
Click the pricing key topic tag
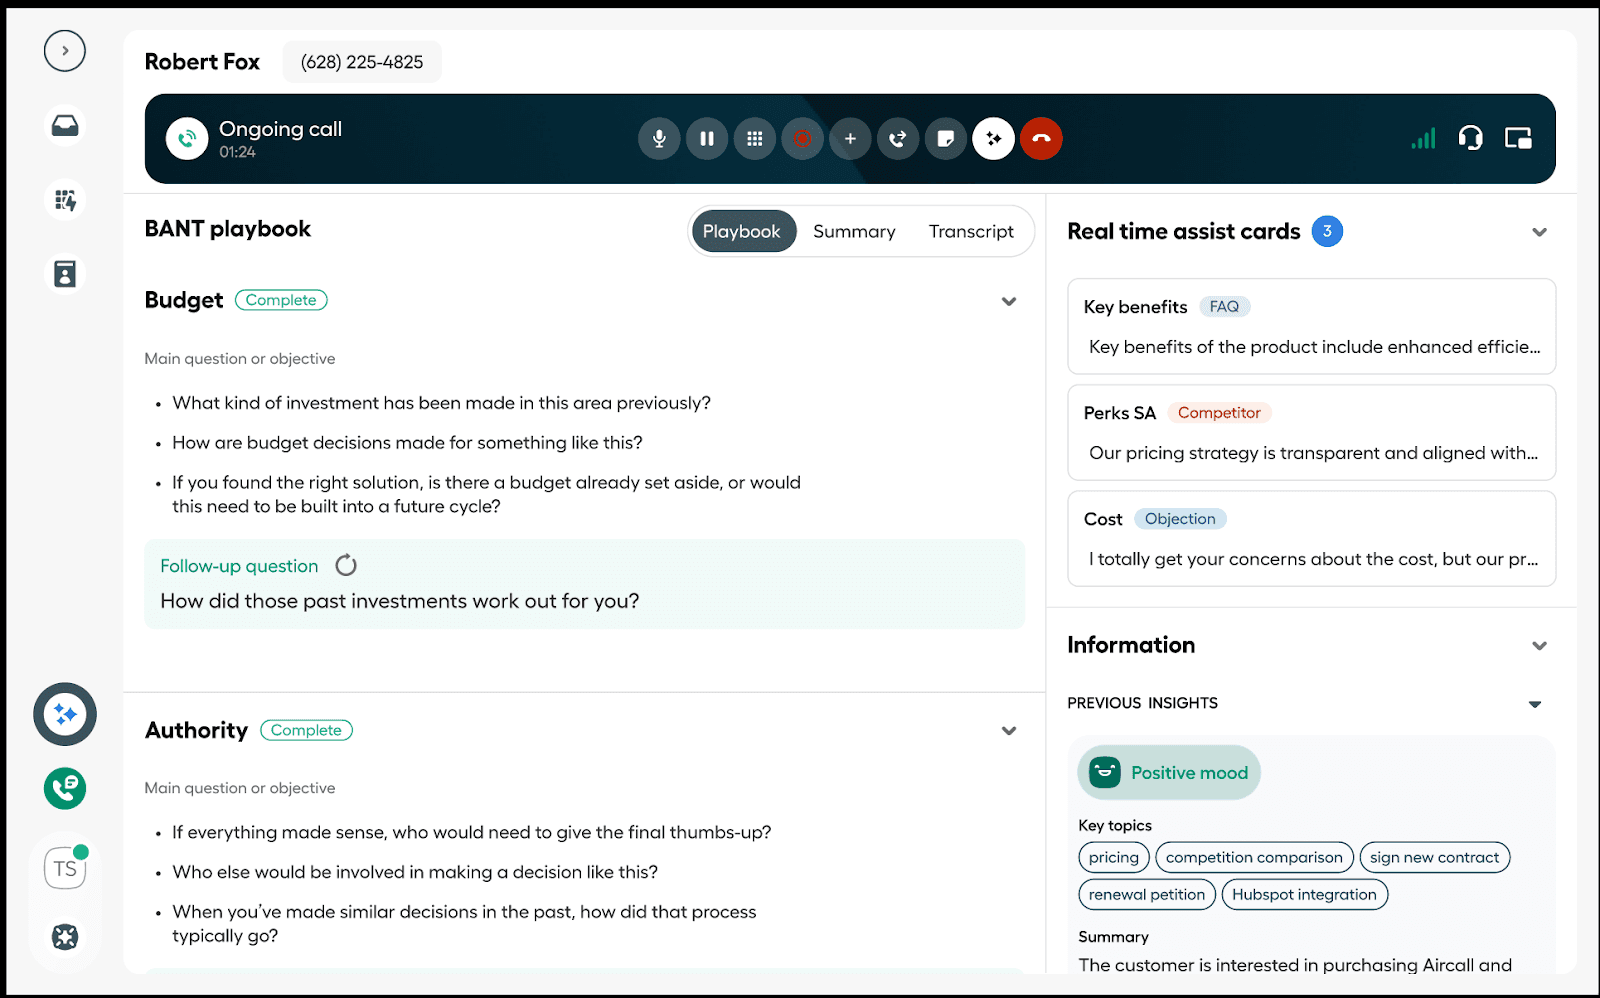pyautogui.click(x=1113, y=858)
